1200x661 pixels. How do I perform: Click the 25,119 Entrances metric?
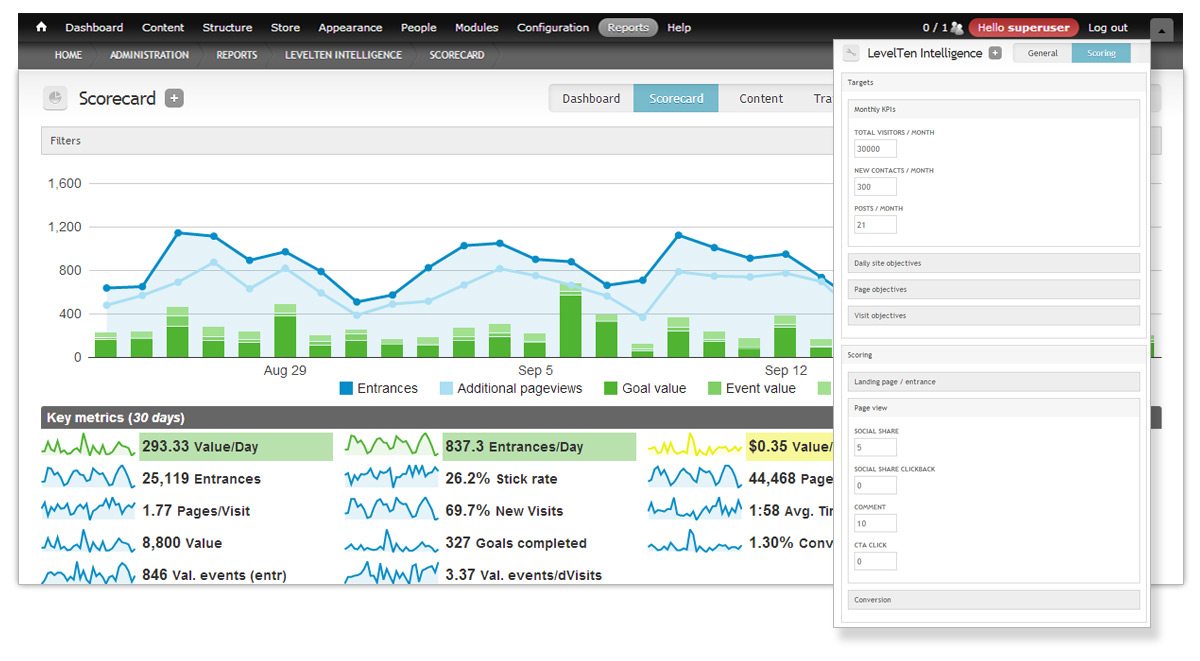[202, 479]
